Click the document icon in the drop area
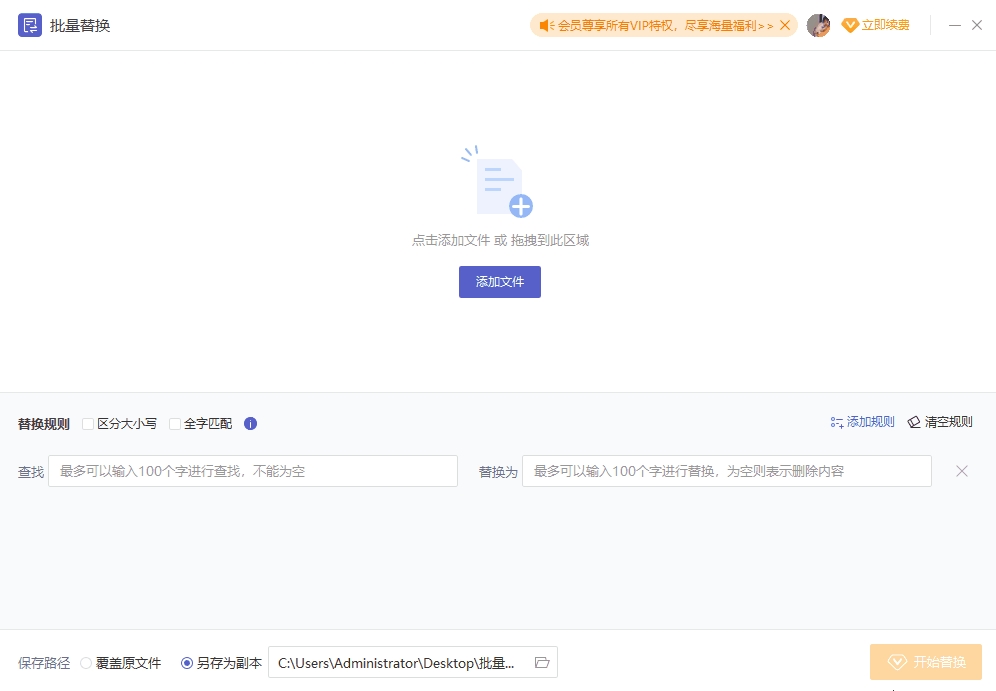Viewport: 996px width, 691px height. pyautogui.click(x=497, y=186)
